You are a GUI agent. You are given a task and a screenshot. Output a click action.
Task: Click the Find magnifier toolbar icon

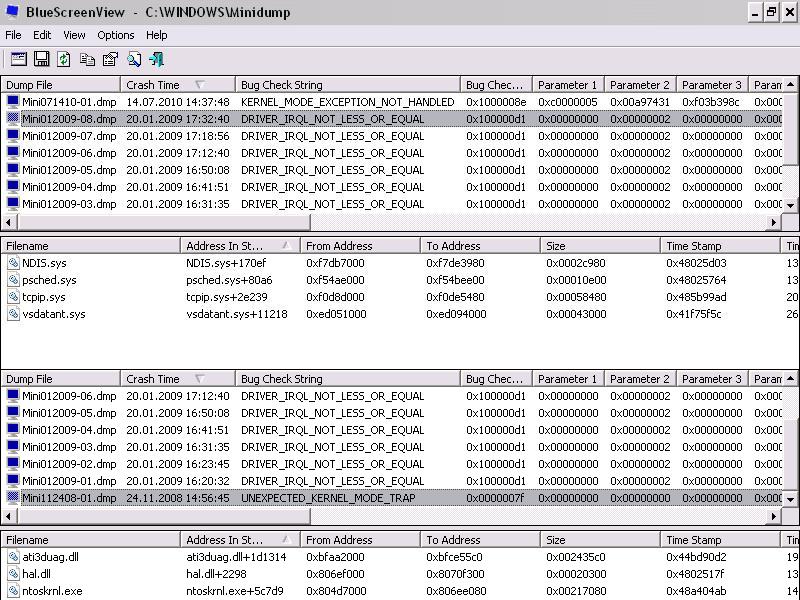[x=134, y=59]
